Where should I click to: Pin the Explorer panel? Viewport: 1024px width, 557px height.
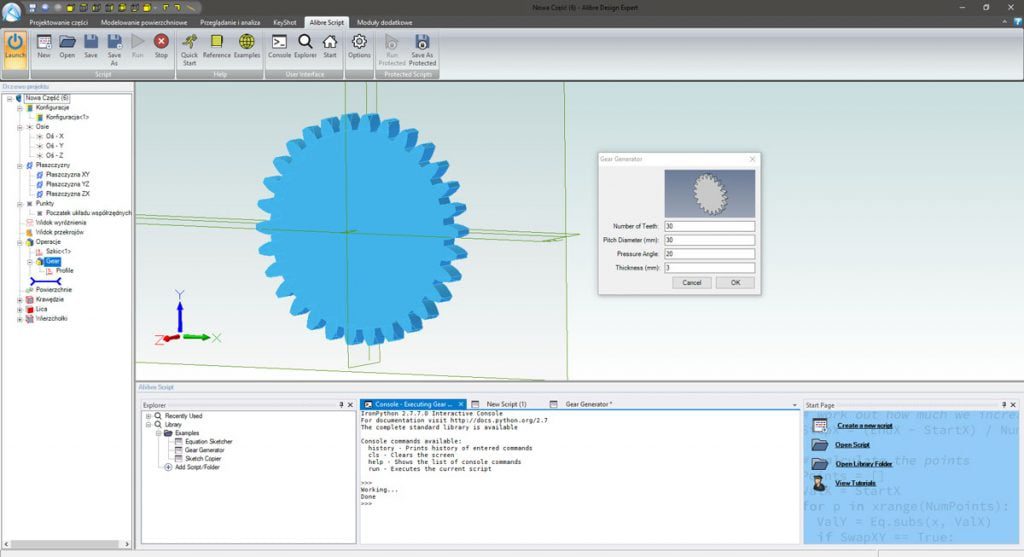342,405
